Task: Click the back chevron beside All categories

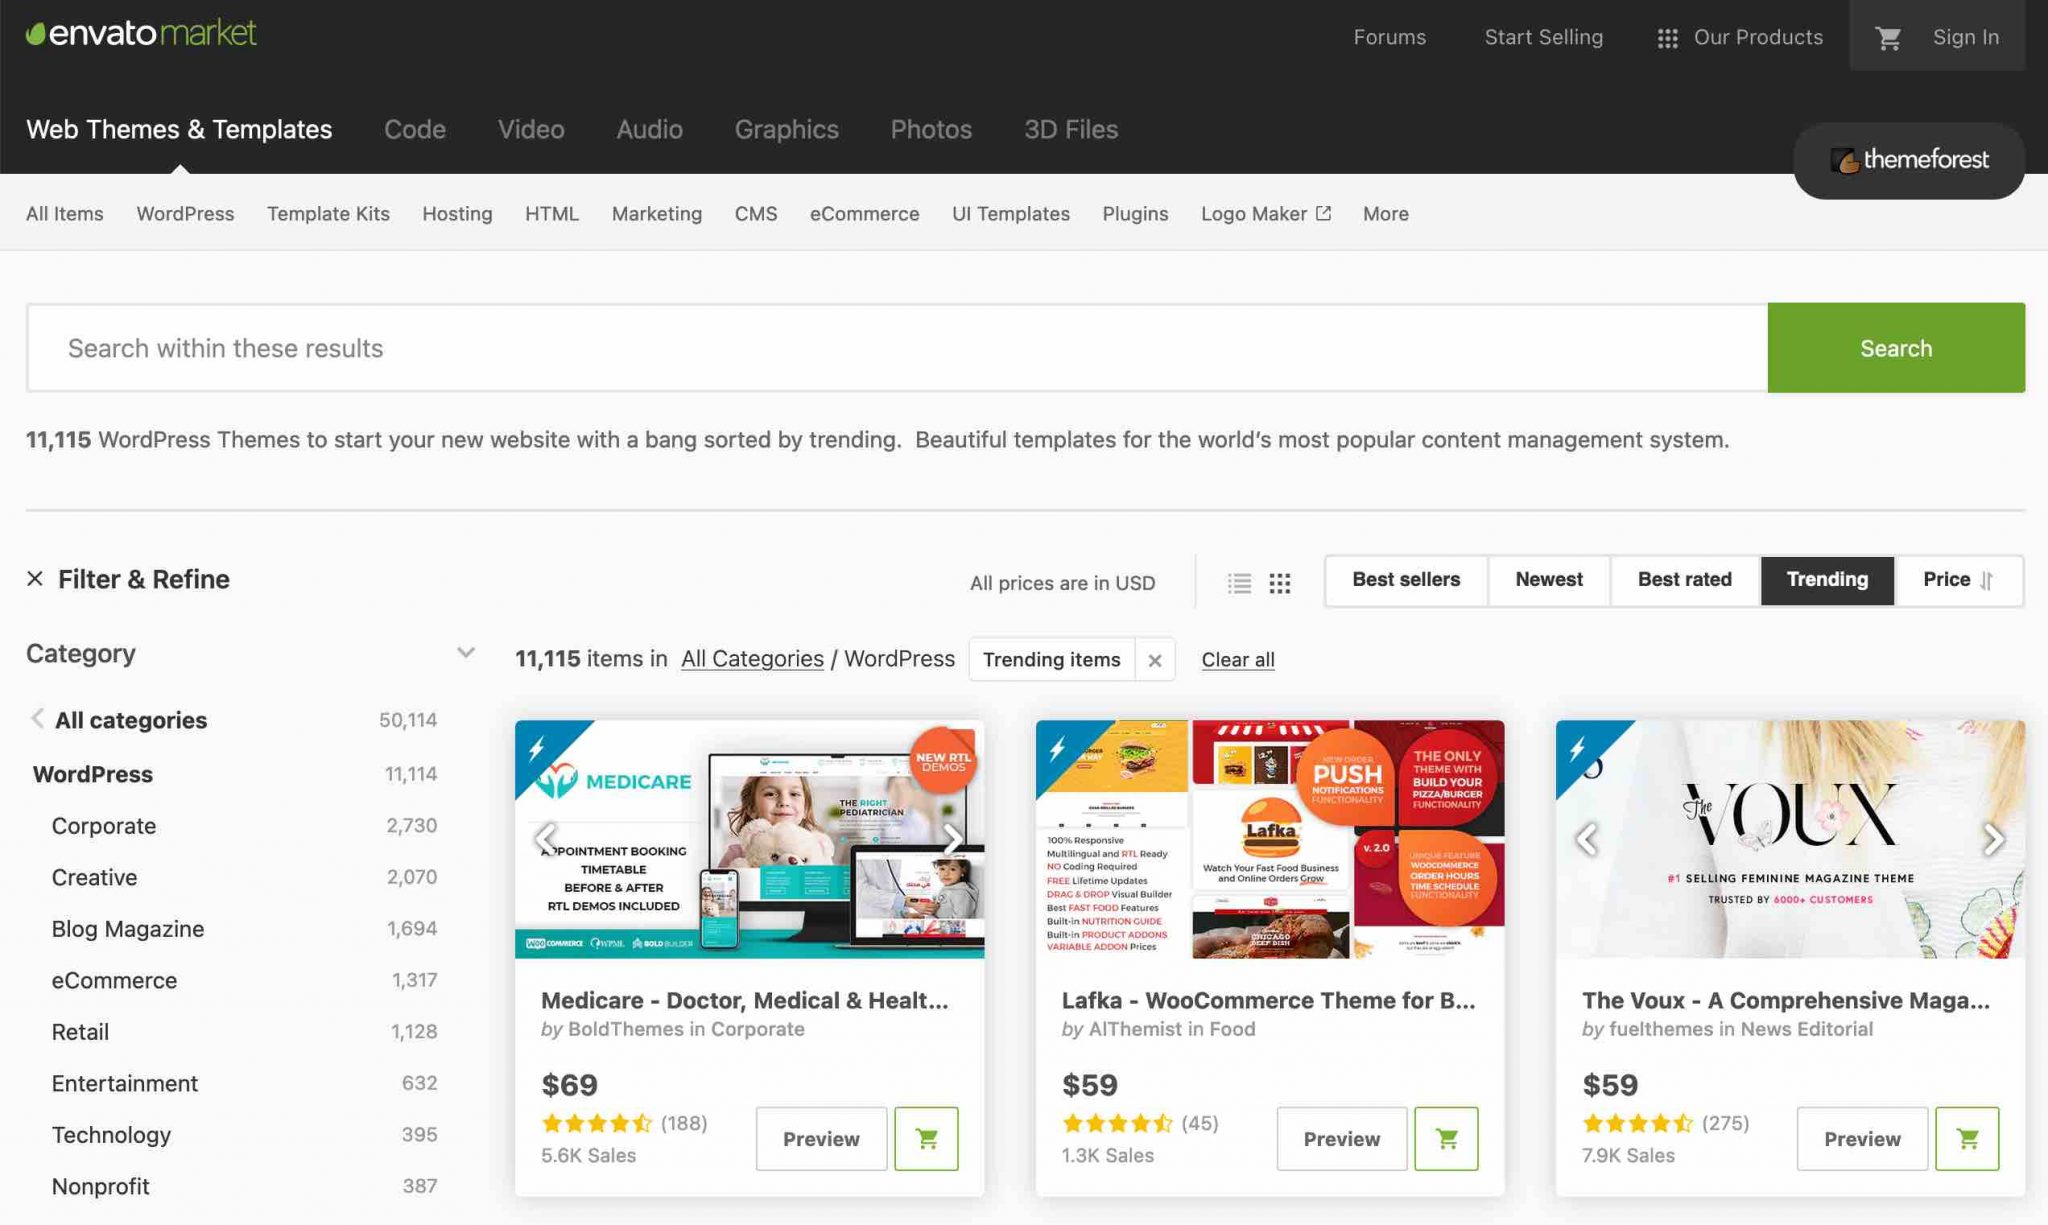Action: (x=37, y=718)
